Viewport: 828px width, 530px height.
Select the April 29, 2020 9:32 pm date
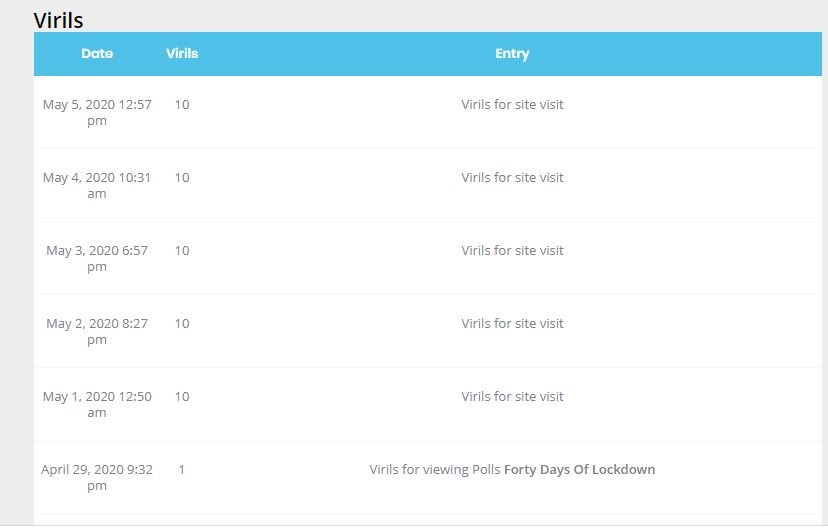click(97, 477)
